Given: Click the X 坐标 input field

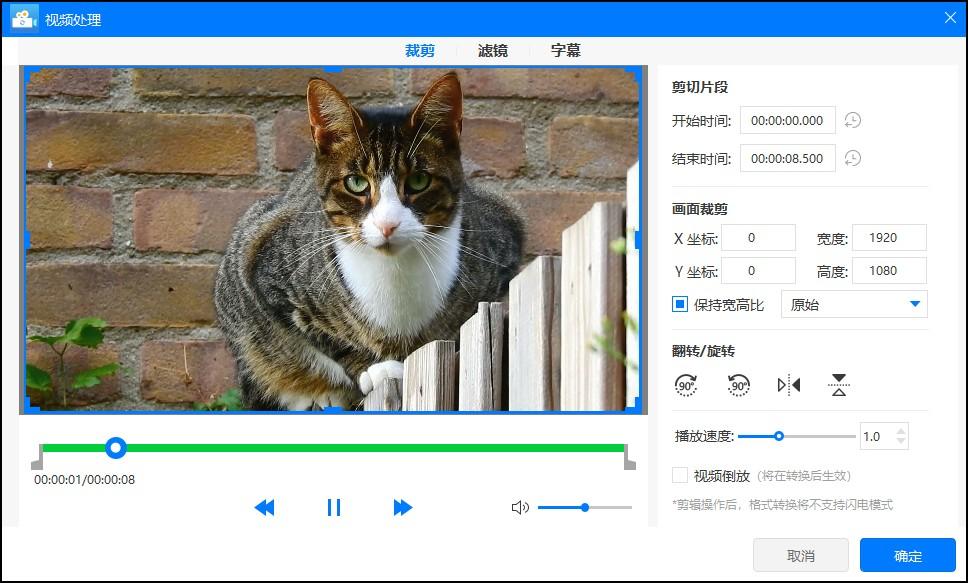Looking at the screenshot, I should [x=759, y=238].
